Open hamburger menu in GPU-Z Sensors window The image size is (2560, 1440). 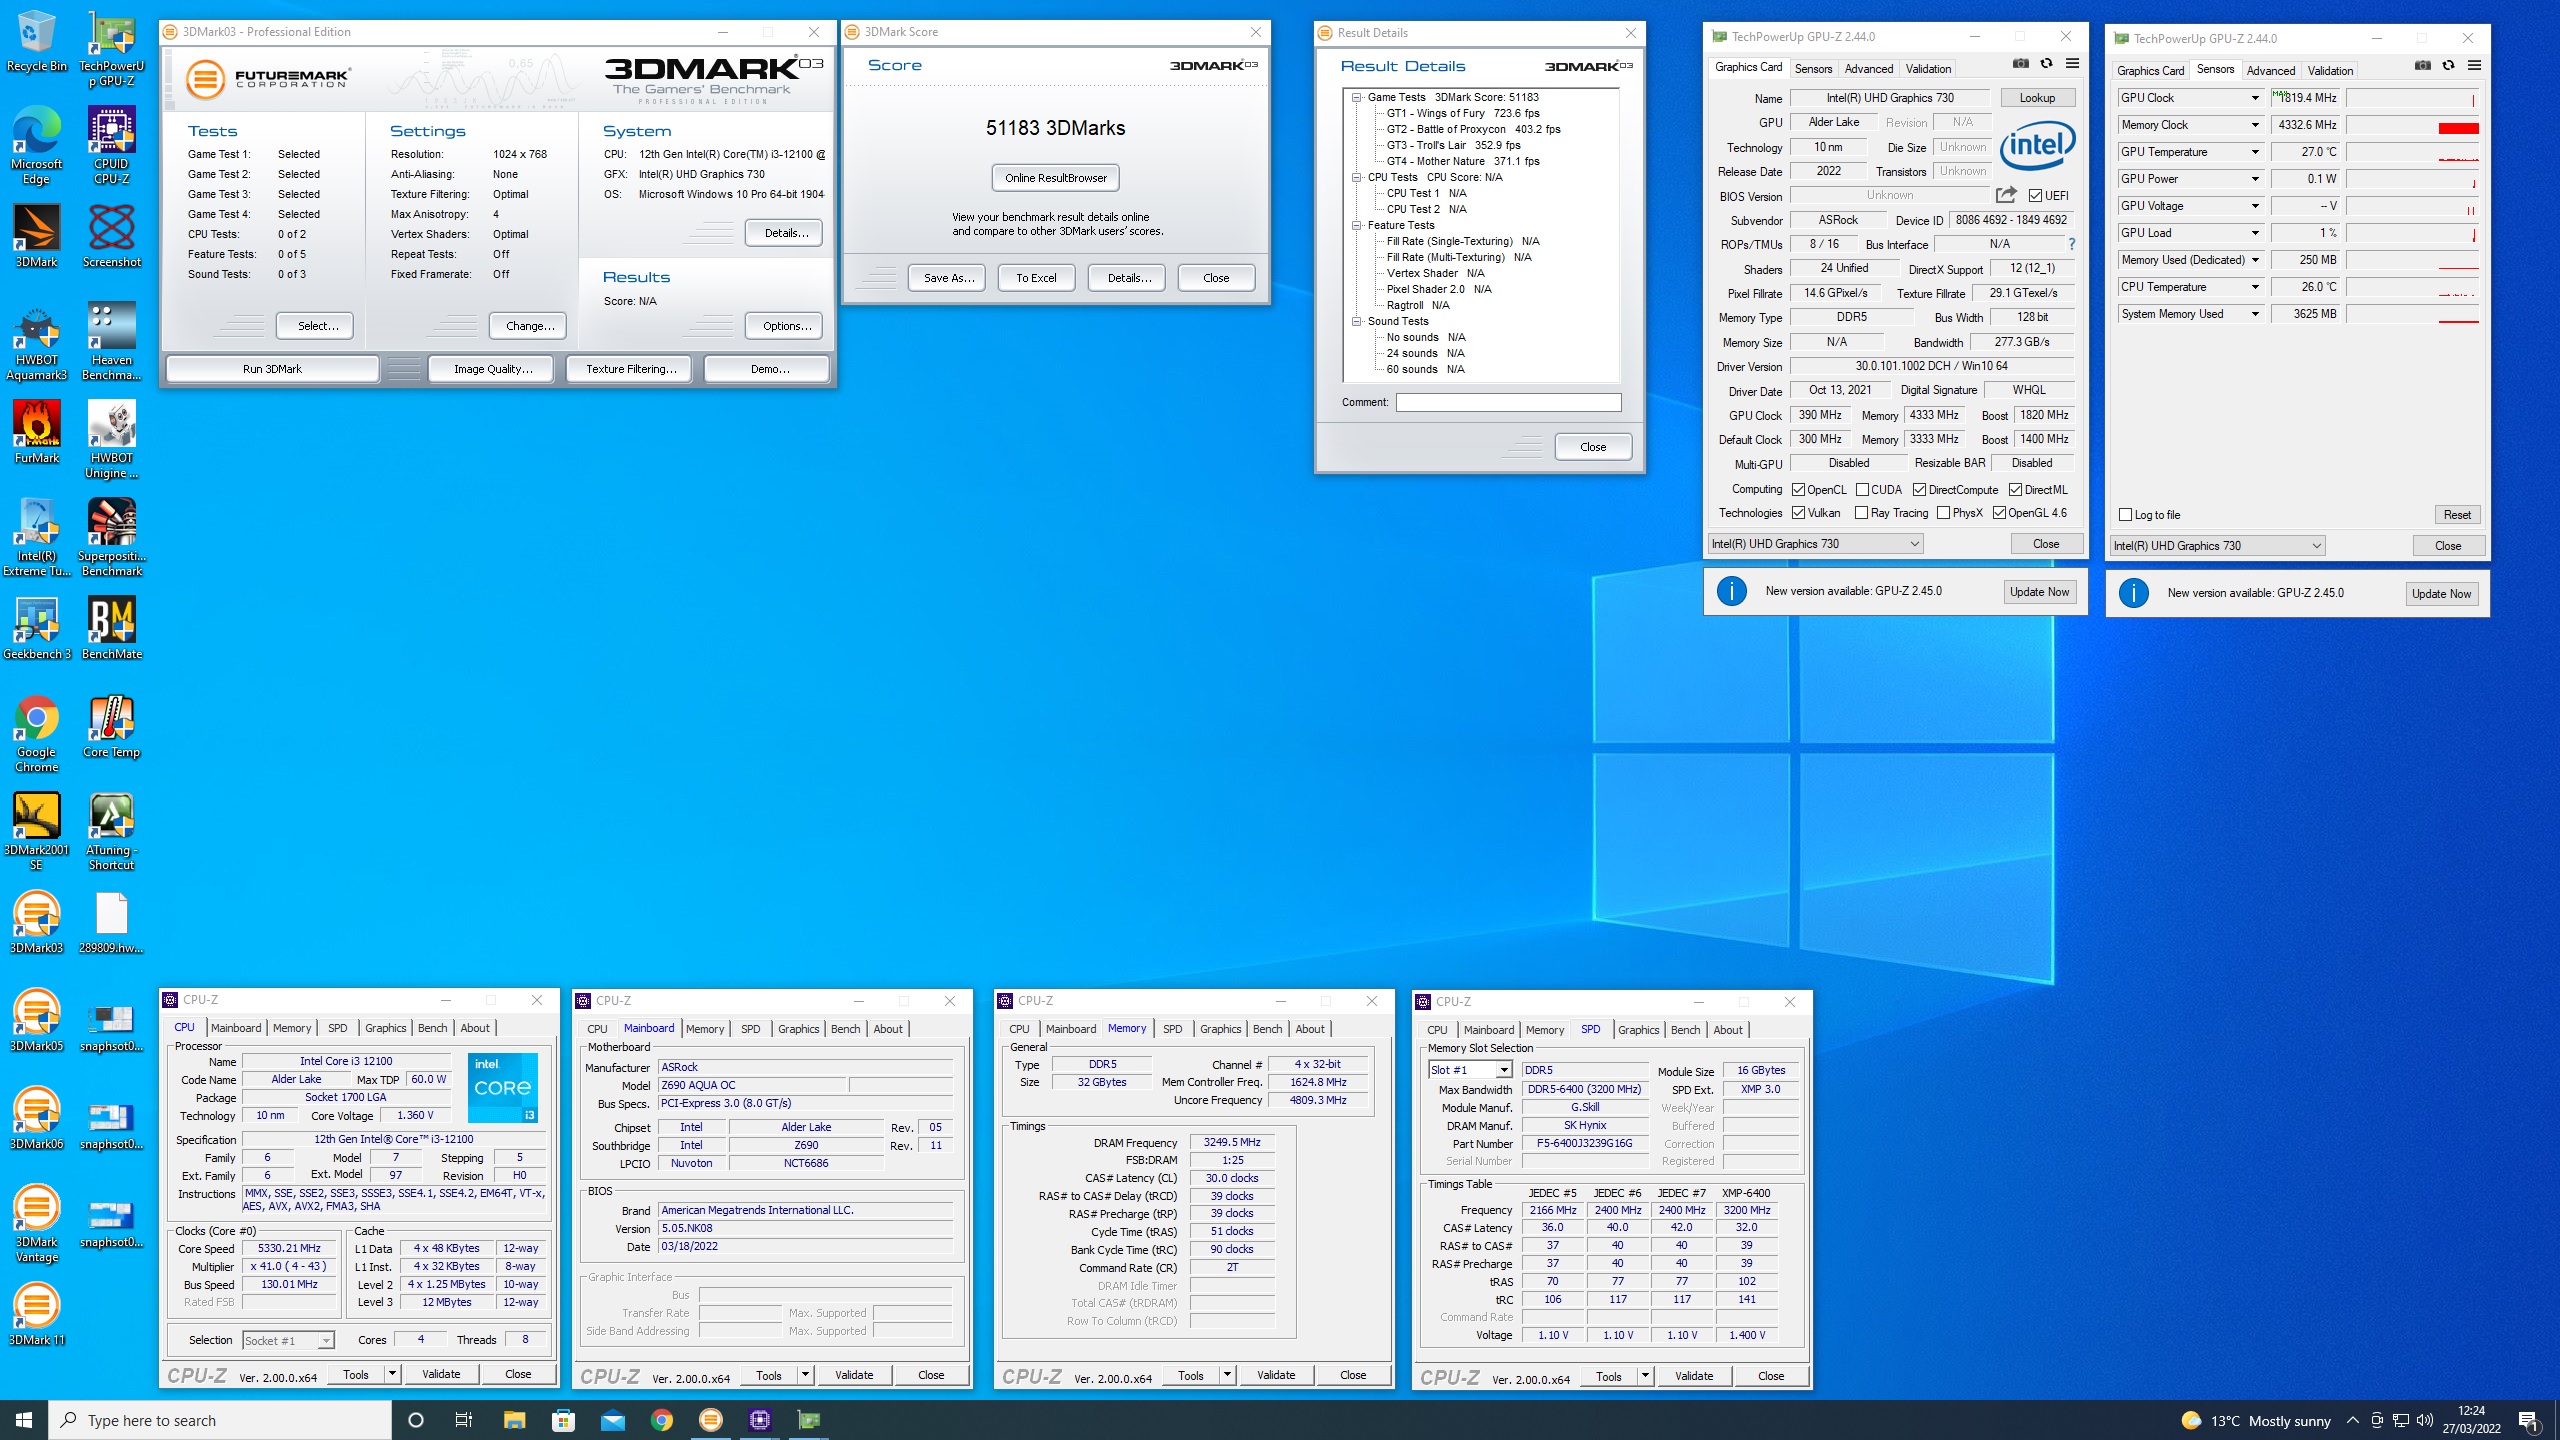pos(2474,66)
